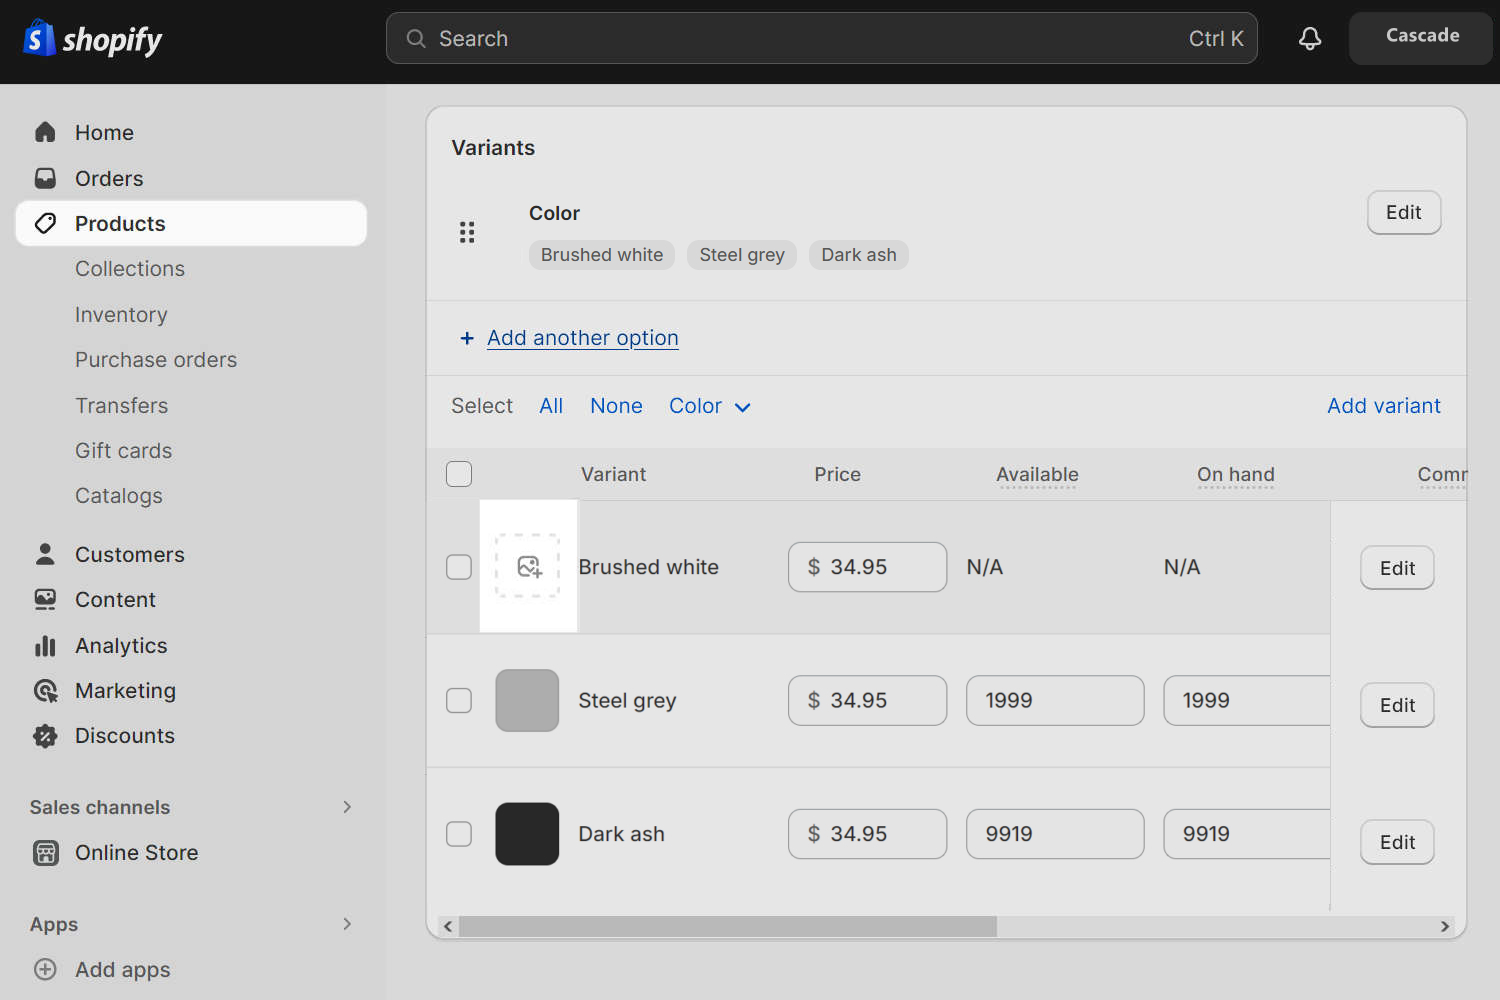1500x1000 pixels.
Task: Click the Products tag icon
Action: click(45, 223)
